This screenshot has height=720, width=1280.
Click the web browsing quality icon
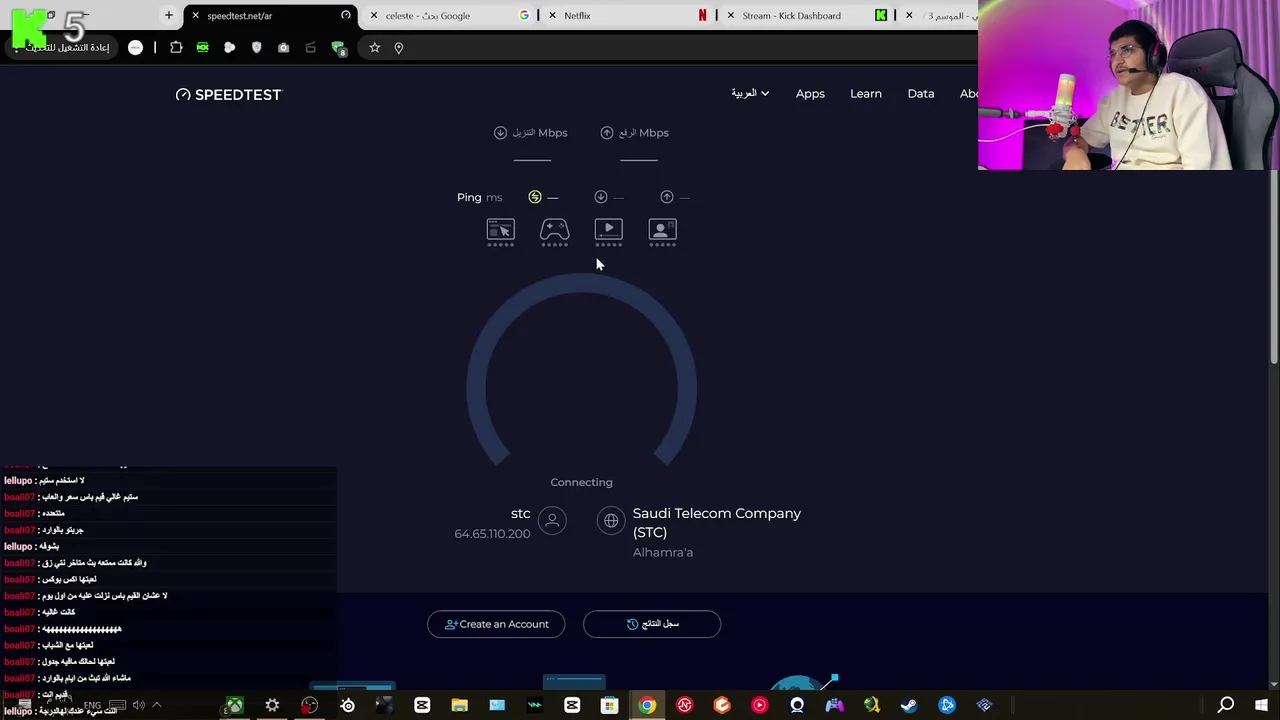click(x=500, y=232)
